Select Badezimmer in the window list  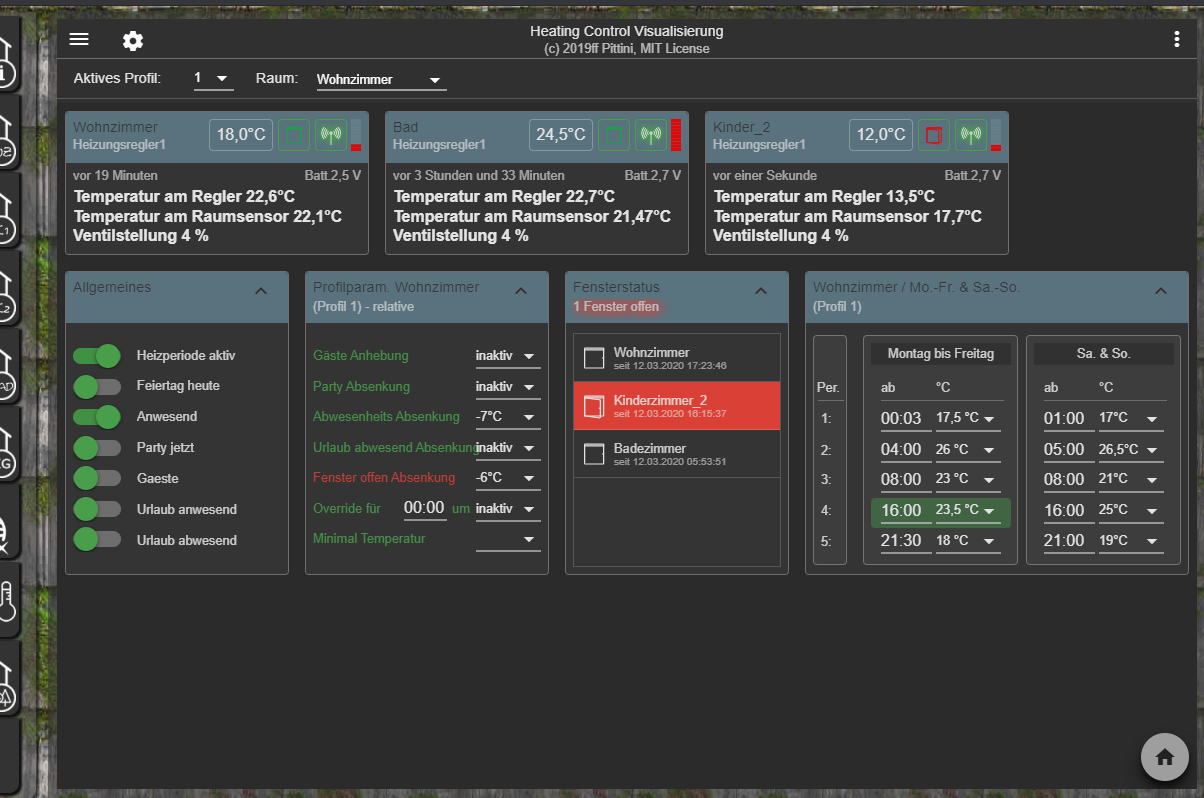click(x=677, y=454)
